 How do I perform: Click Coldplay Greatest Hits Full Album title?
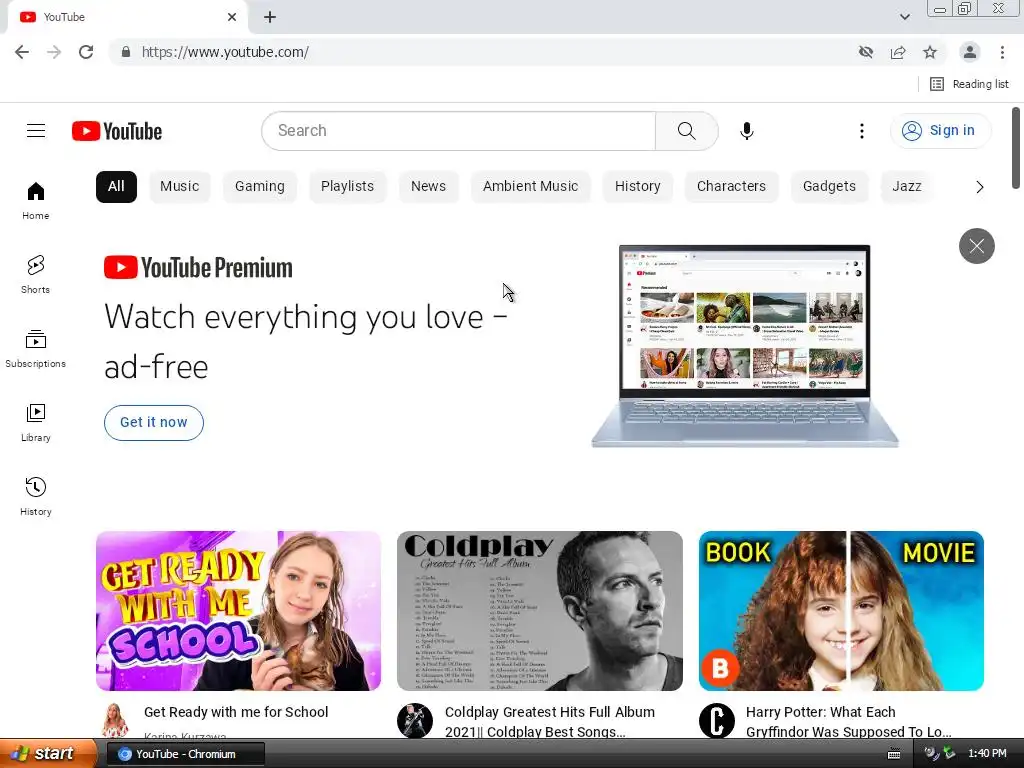point(549,722)
